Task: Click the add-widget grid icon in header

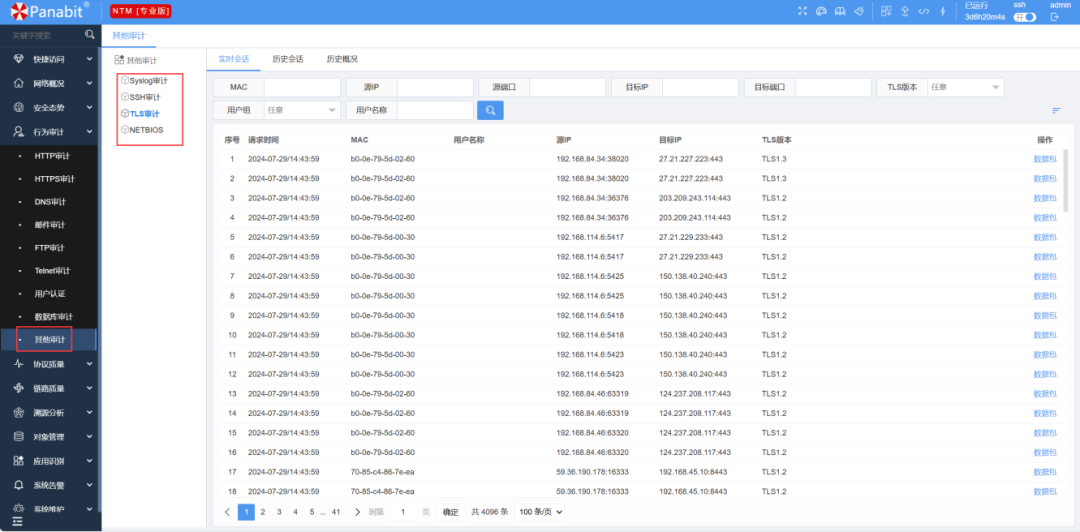Action: pos(886,11)
